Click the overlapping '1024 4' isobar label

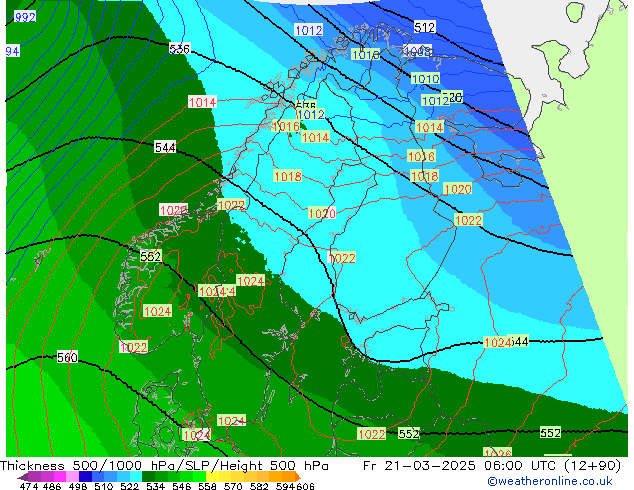click(217, 291)
